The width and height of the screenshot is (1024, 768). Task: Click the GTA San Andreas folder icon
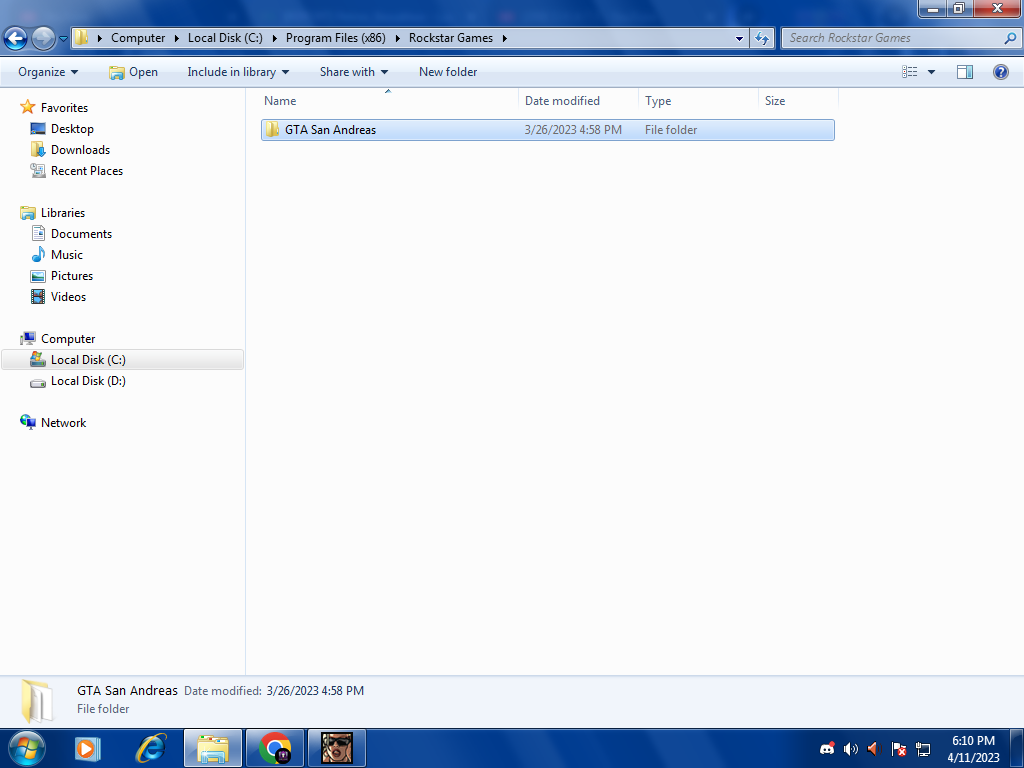[272, 129]
